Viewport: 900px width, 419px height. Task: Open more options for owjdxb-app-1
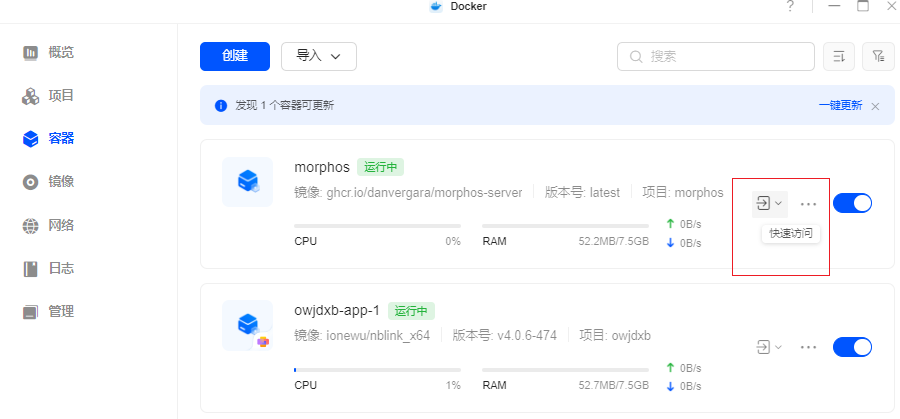click(x=808, y=347)
